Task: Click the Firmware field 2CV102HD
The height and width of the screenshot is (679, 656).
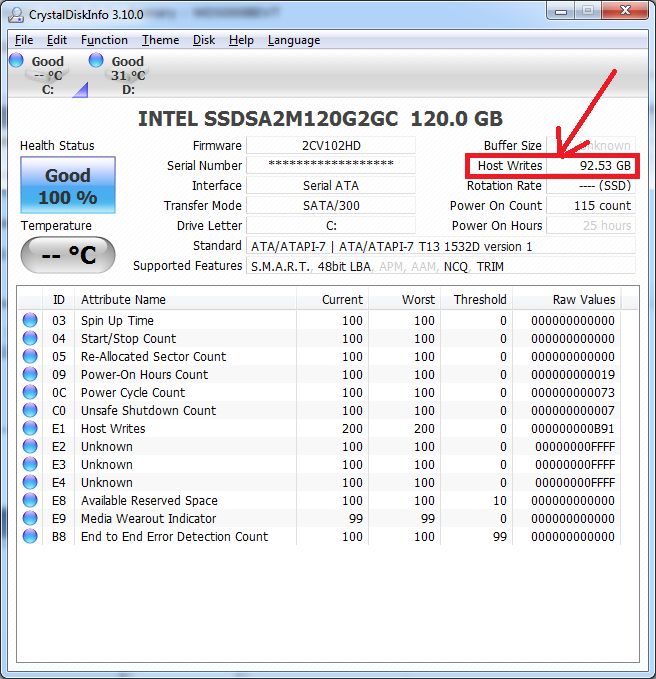Action: coord(331,146)
